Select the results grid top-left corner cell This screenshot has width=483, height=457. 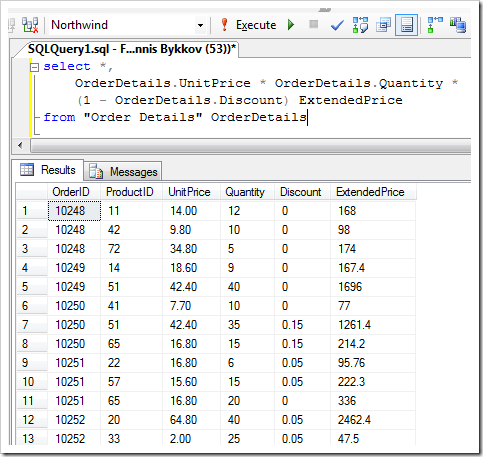pyautogui.click(x=32, y=192)
